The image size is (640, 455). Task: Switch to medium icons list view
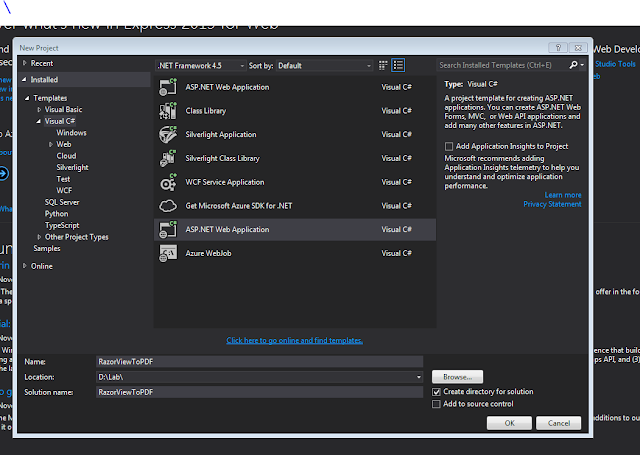point(398,65)
